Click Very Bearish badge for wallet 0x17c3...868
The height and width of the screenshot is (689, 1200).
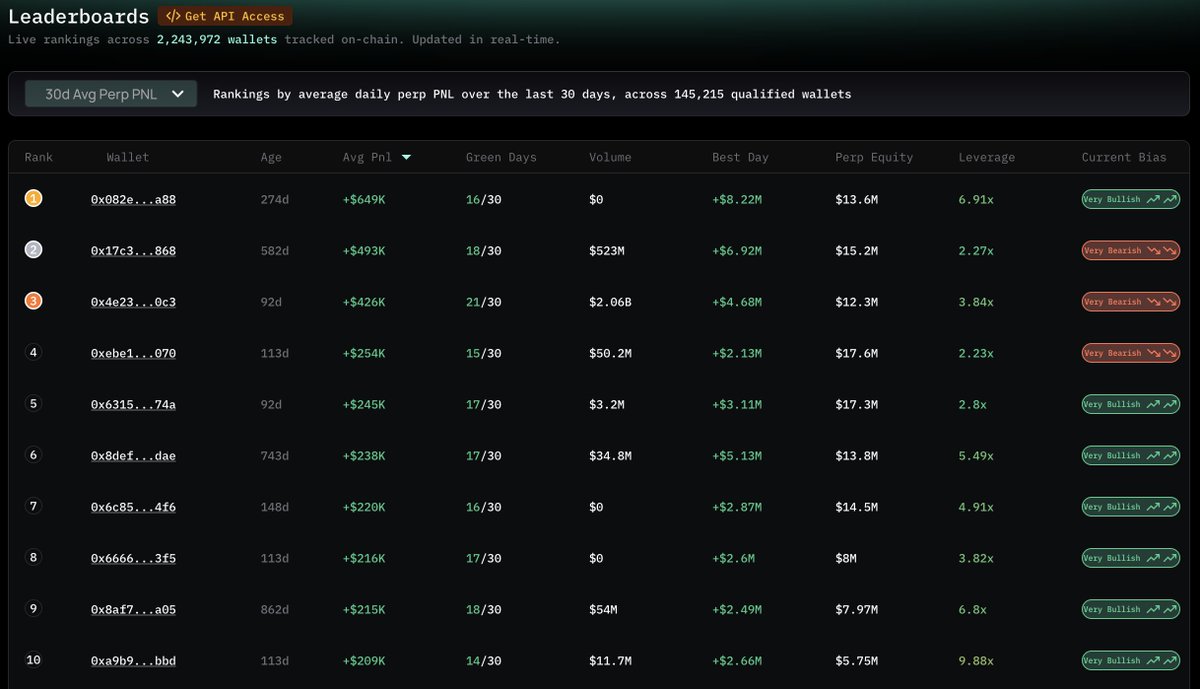(1131, 250)
